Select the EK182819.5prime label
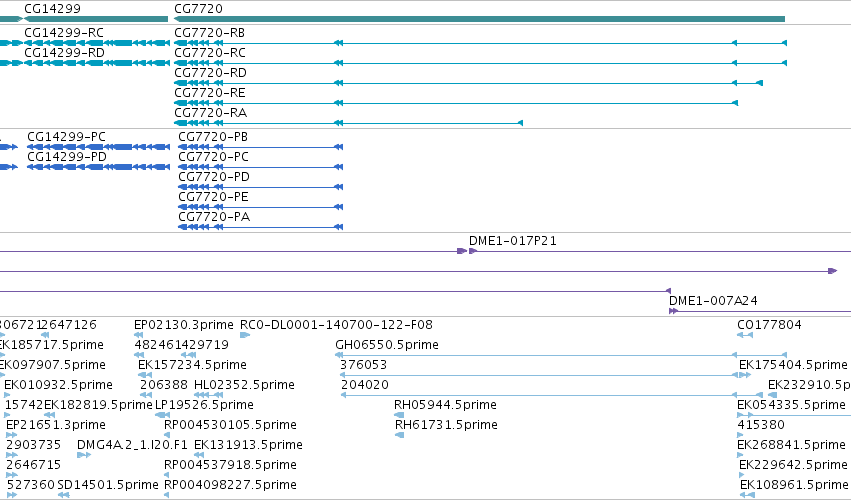 (x=98, y=406)
